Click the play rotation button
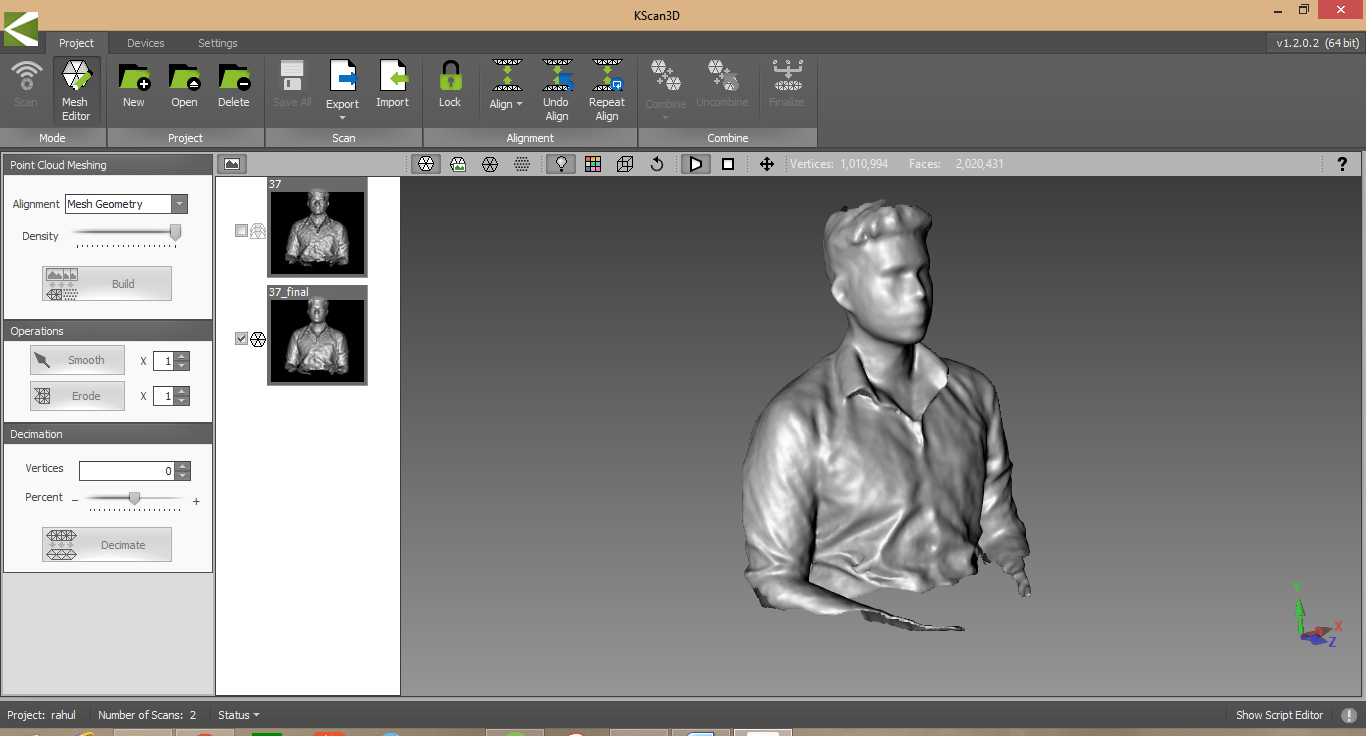This screenshot has height=736, width=1366. pos(696,164)
